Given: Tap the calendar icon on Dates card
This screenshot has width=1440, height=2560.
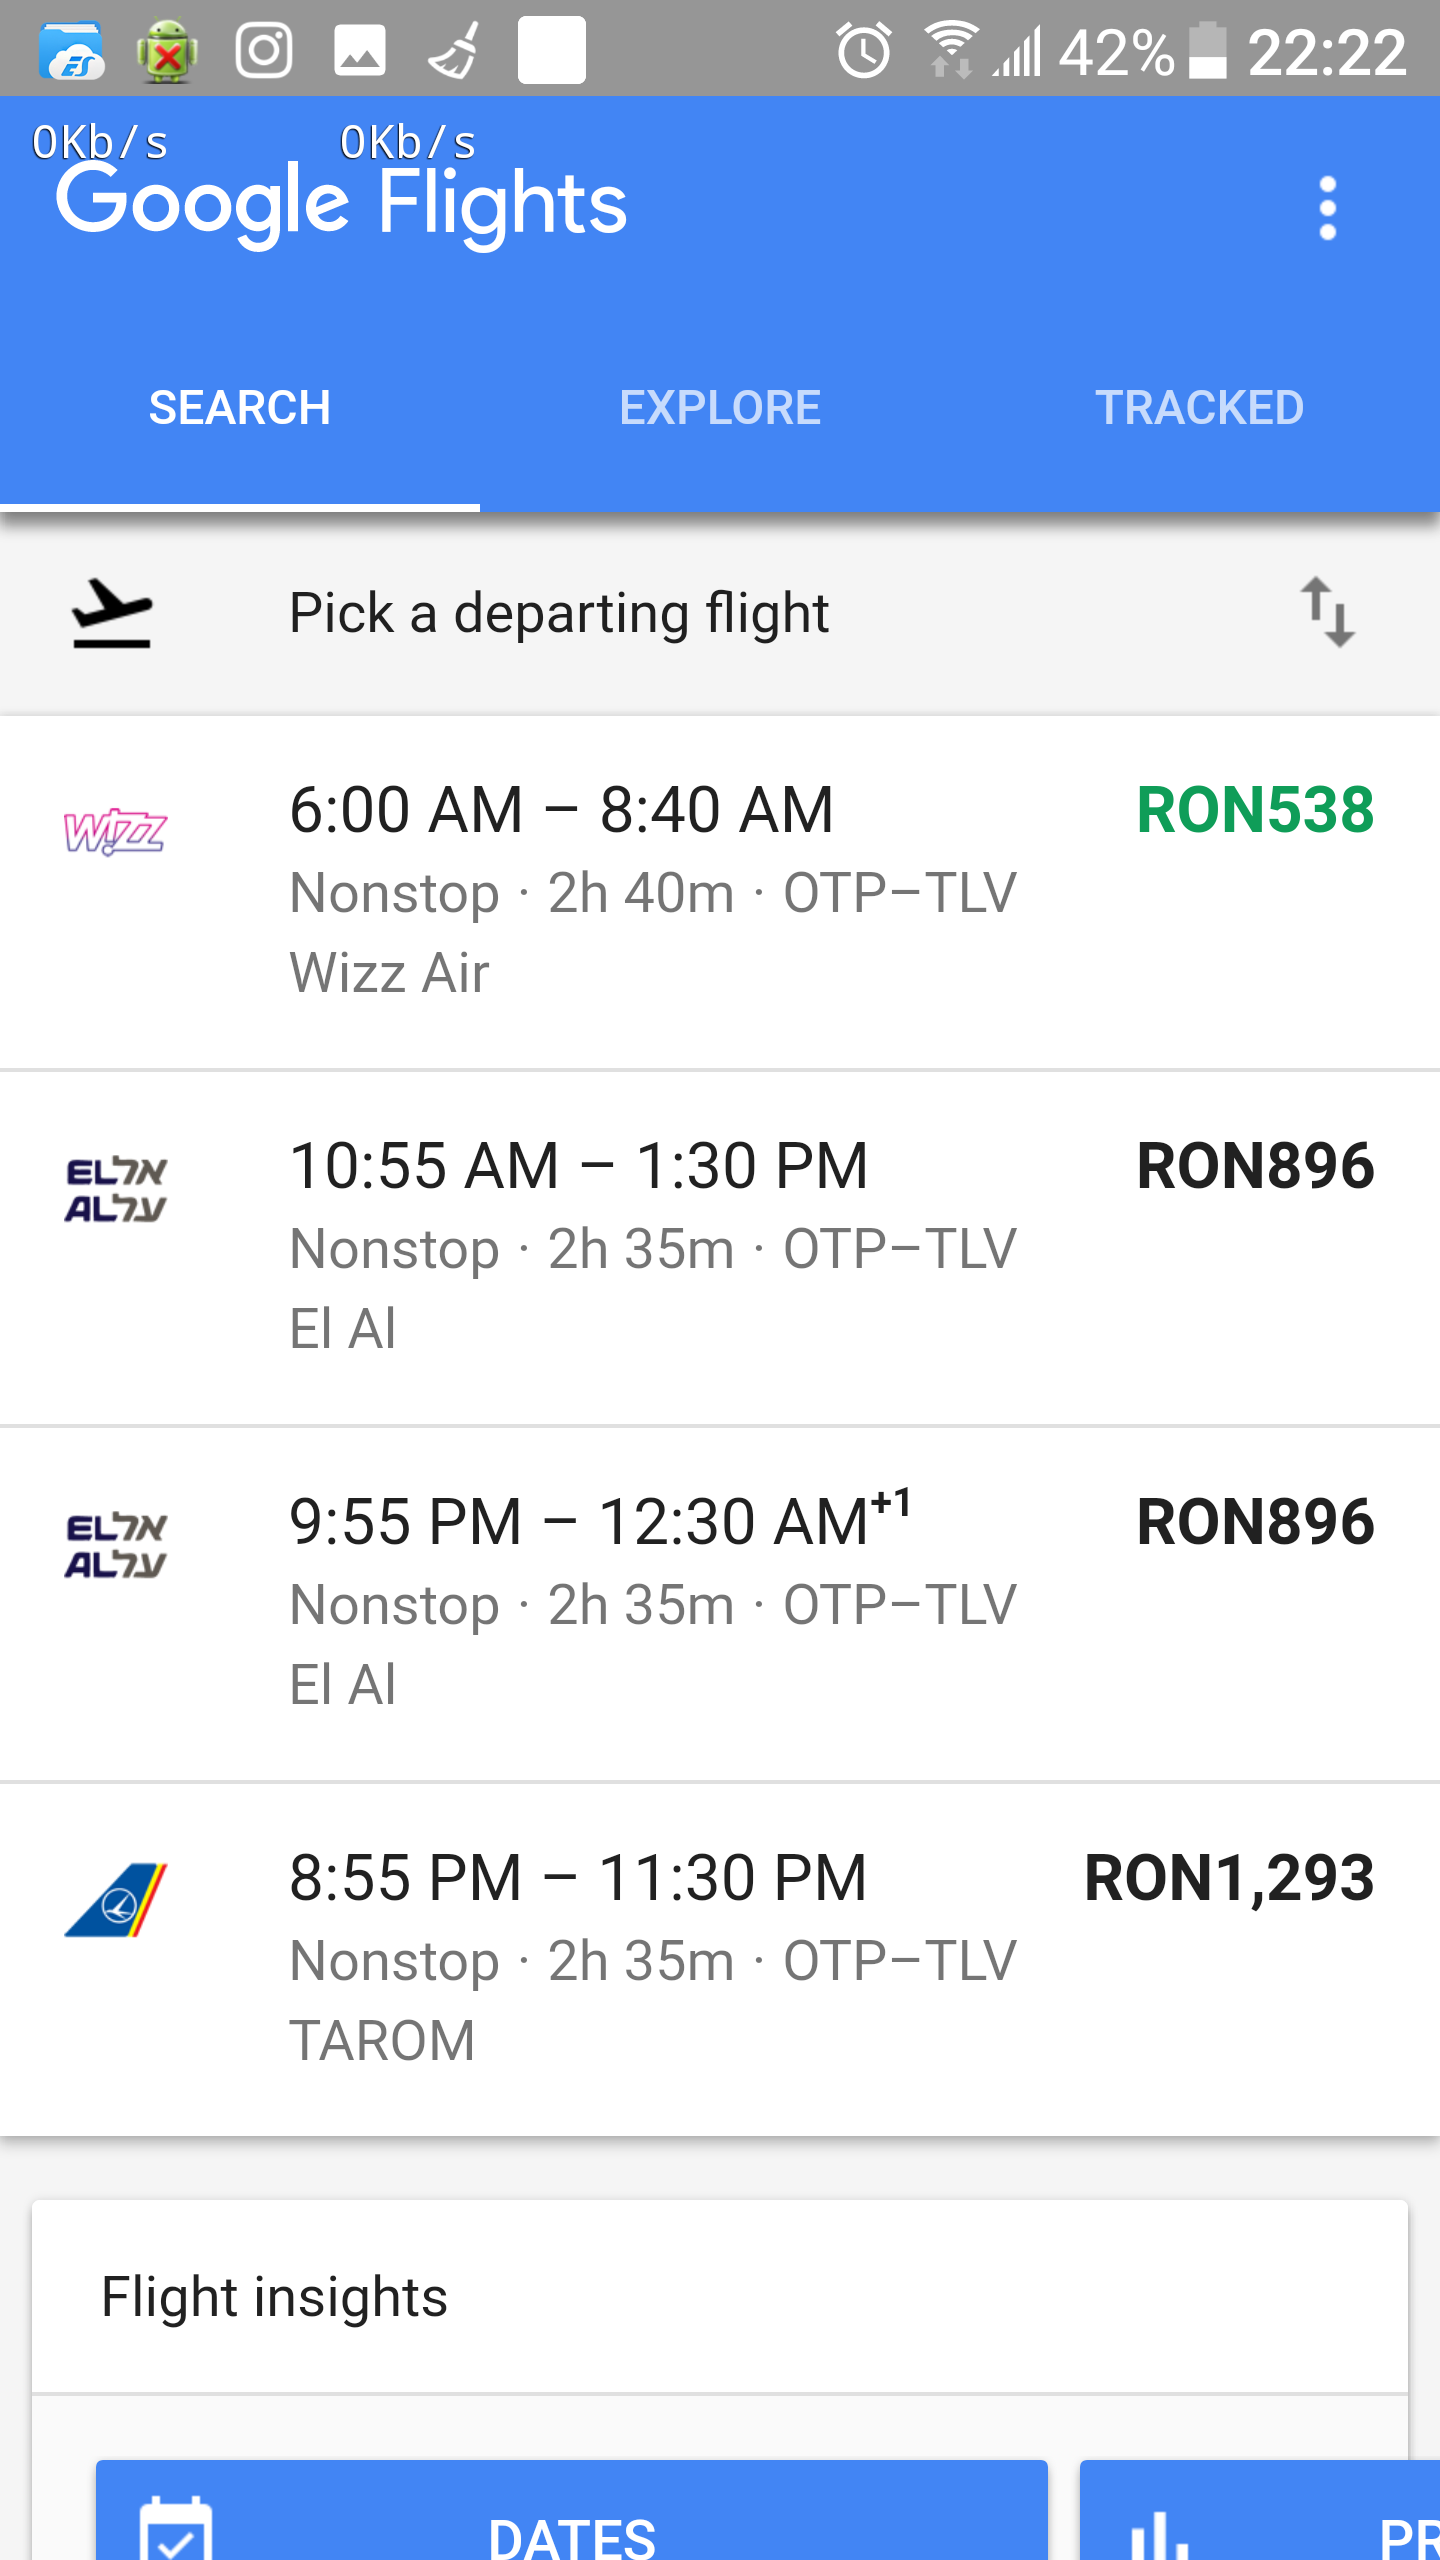Looking at the screenshot, I should point(176,2530).
